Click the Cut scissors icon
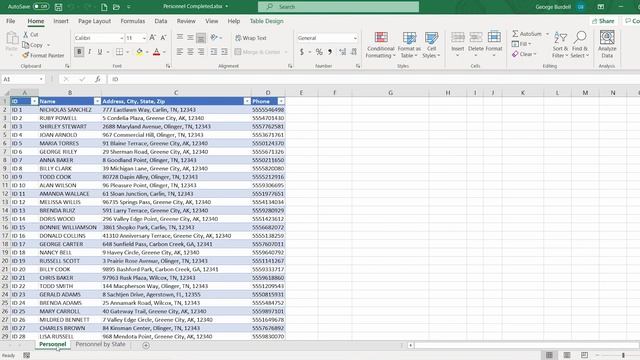 pos(26,35)
